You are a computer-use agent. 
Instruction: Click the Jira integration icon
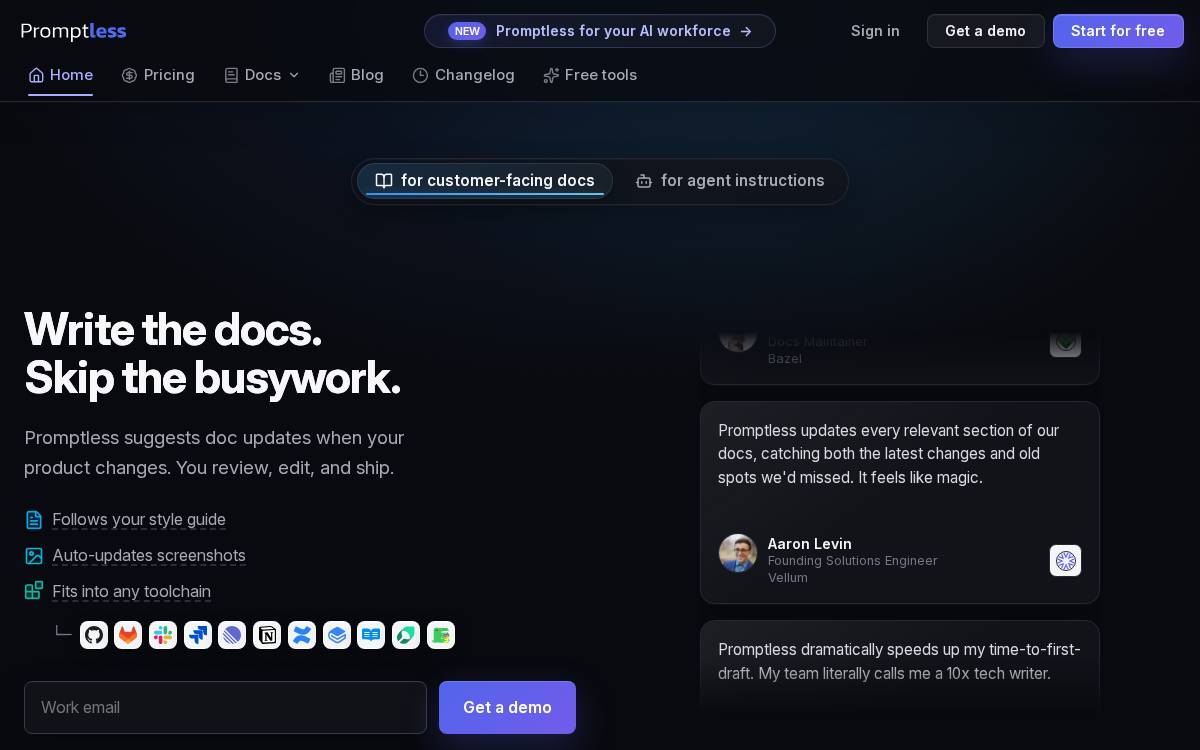198,635
